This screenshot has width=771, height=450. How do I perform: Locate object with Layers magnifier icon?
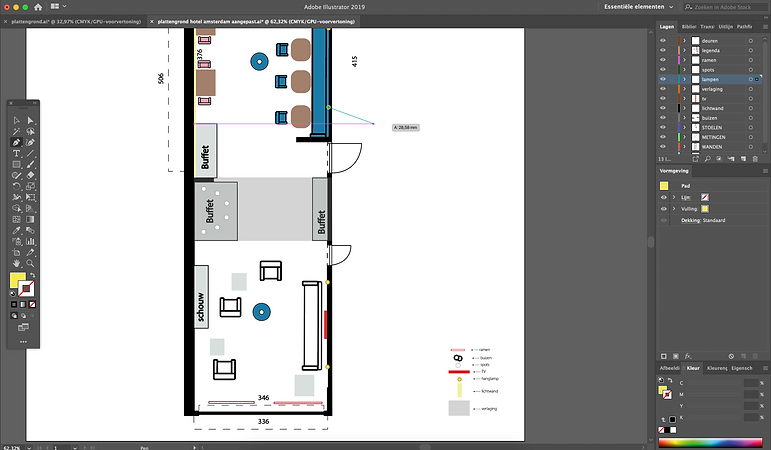[x=707, y=159]
